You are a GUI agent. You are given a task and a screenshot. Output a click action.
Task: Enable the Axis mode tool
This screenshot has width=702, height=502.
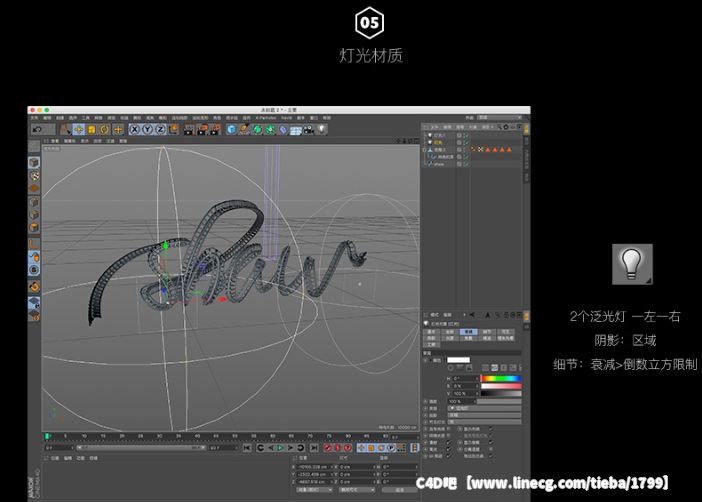(x=34, y=244)
